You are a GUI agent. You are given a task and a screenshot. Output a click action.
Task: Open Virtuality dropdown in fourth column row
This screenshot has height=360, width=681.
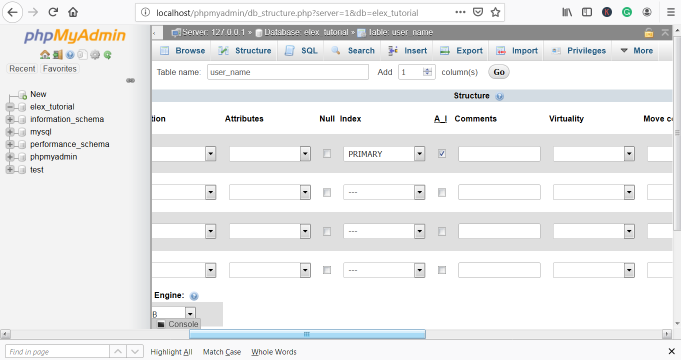pos(594,270)
